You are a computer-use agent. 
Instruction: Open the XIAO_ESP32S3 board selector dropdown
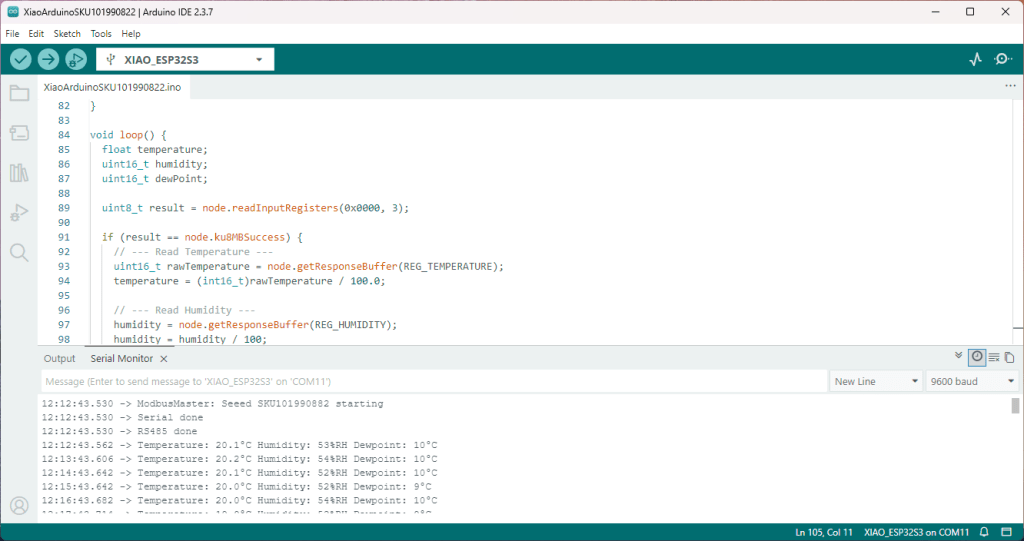coord(185,60)
